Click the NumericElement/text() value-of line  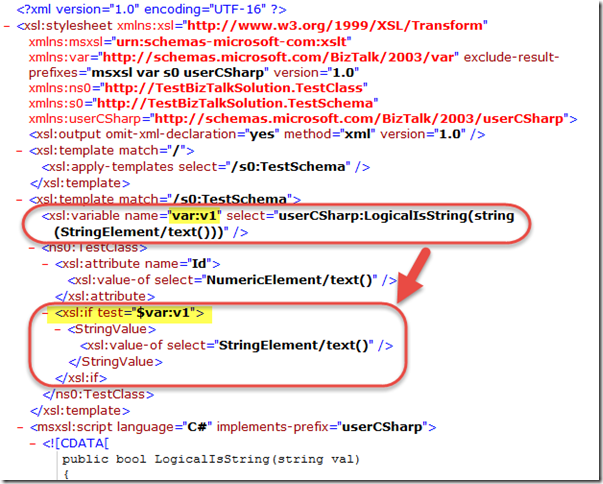tap(228, 280)
